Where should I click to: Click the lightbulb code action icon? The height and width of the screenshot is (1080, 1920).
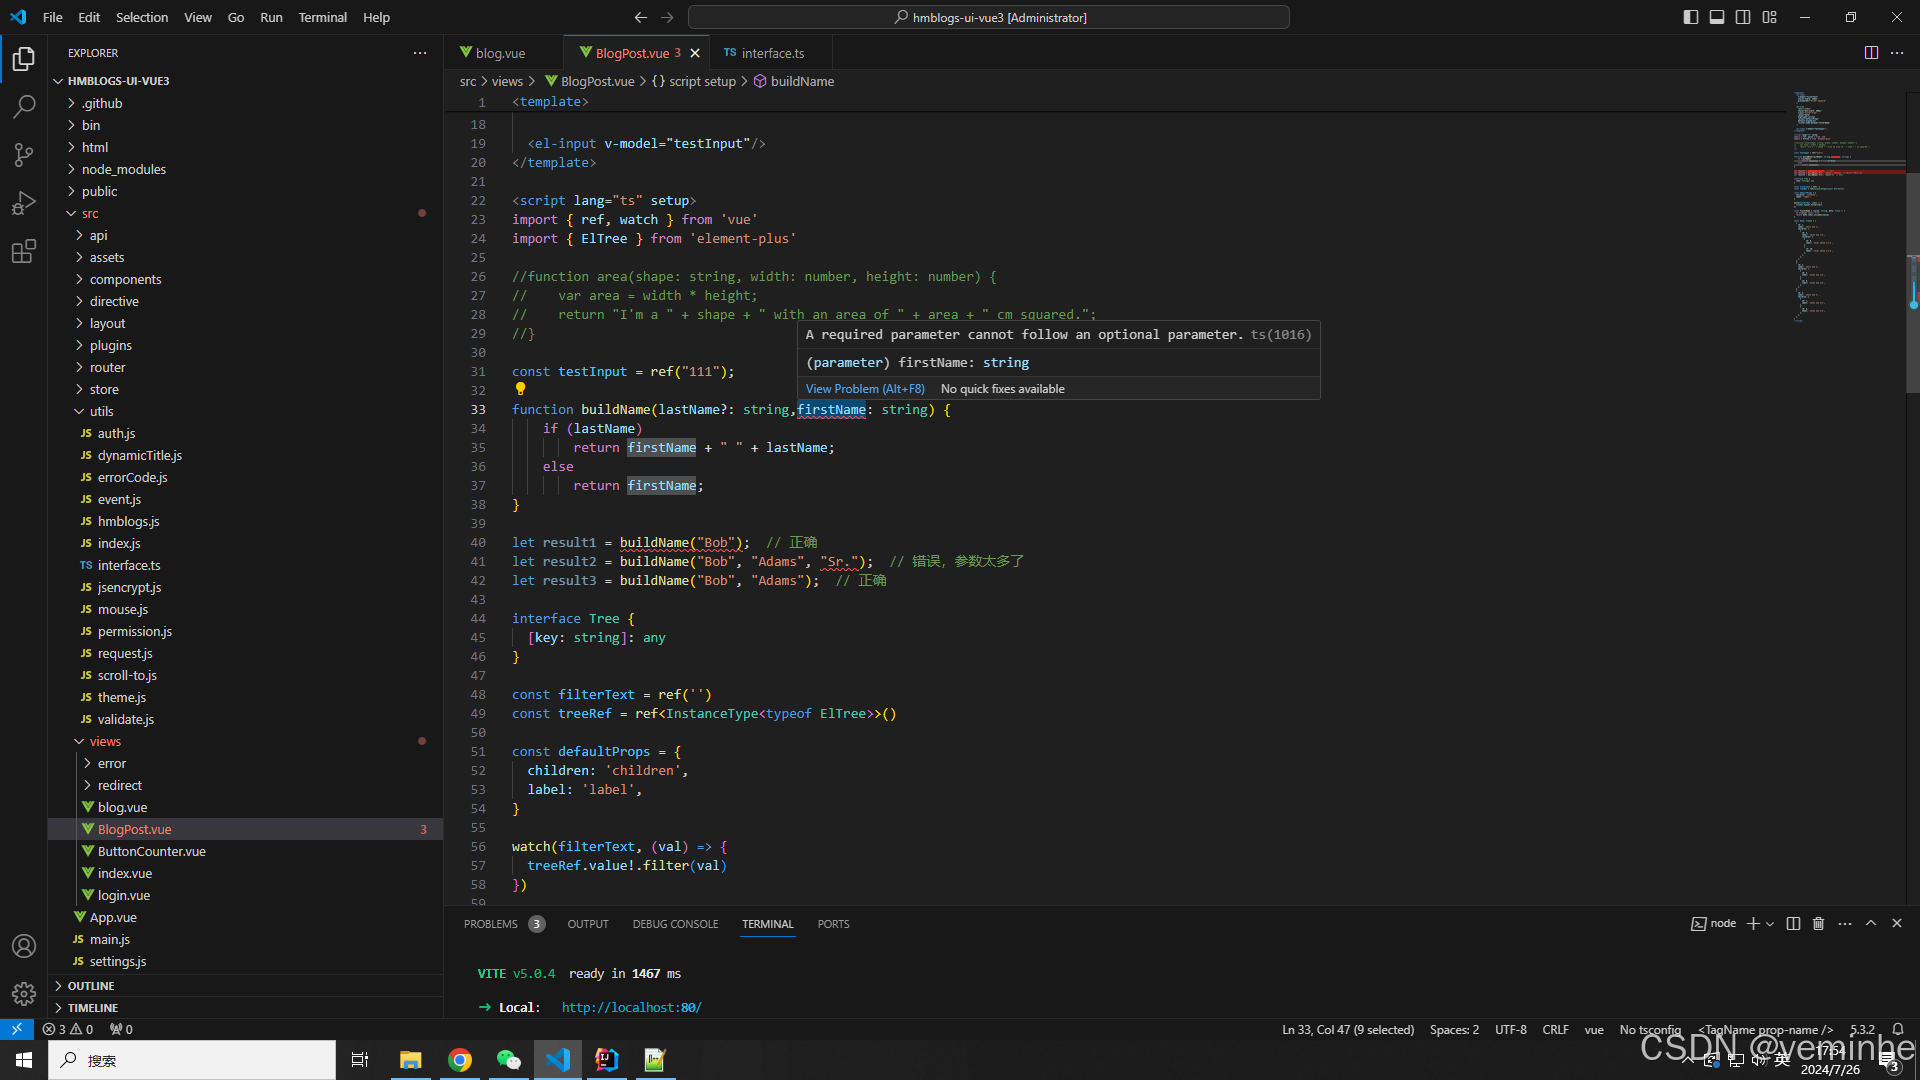[520, 389]
